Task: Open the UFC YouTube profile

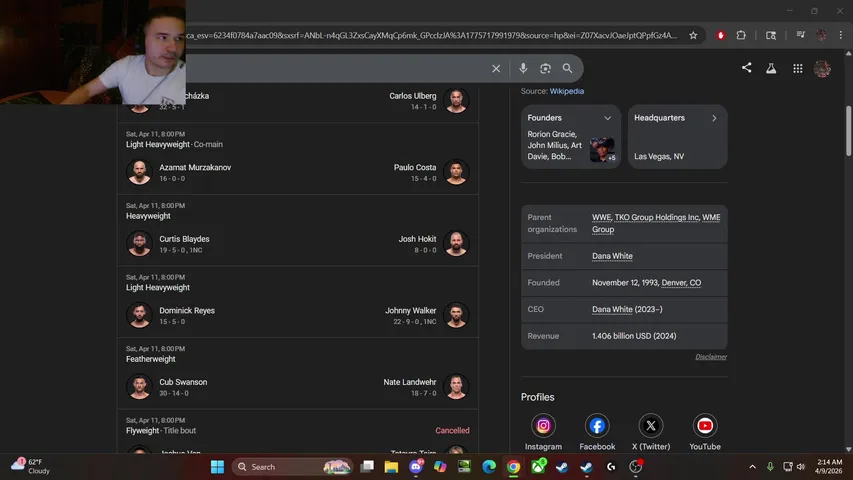Action: click(704, 426)
